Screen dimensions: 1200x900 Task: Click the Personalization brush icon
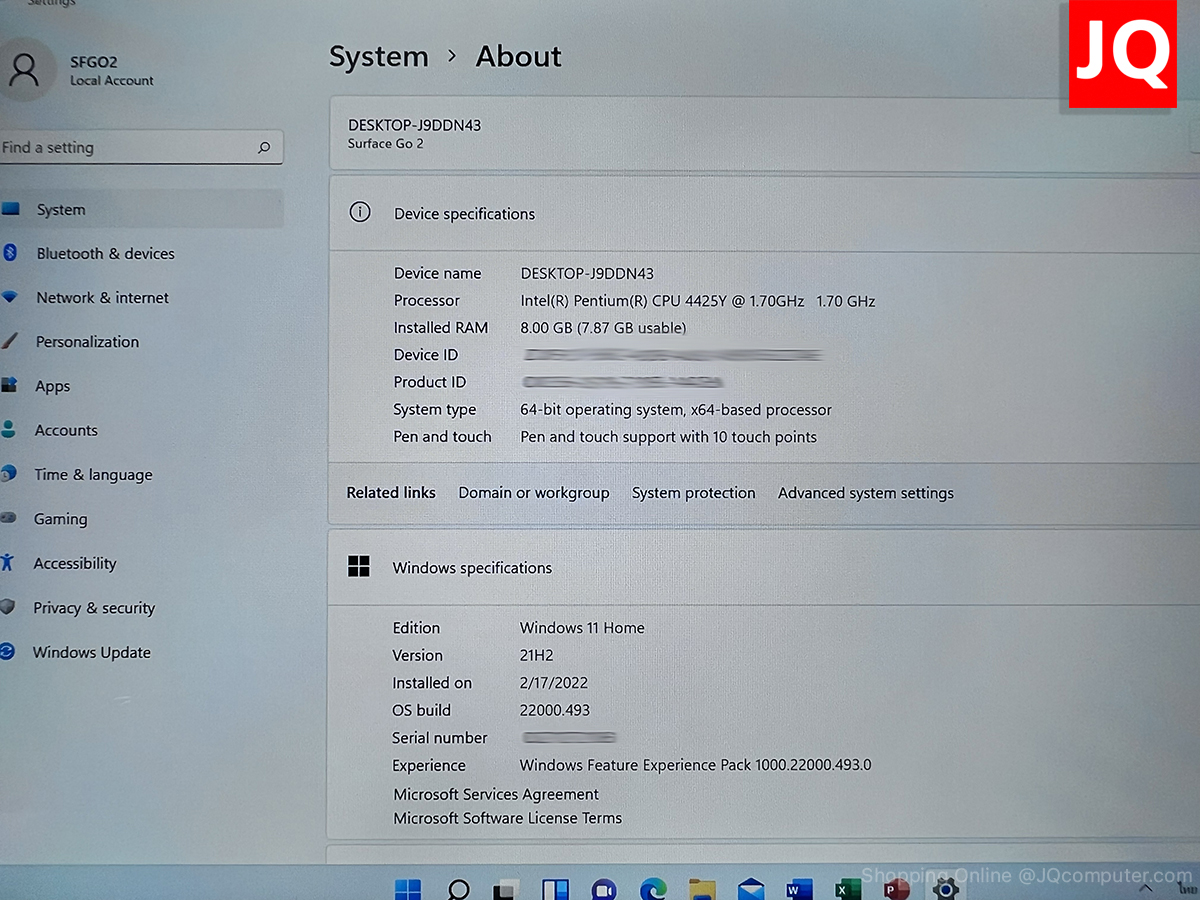[10, 341]
